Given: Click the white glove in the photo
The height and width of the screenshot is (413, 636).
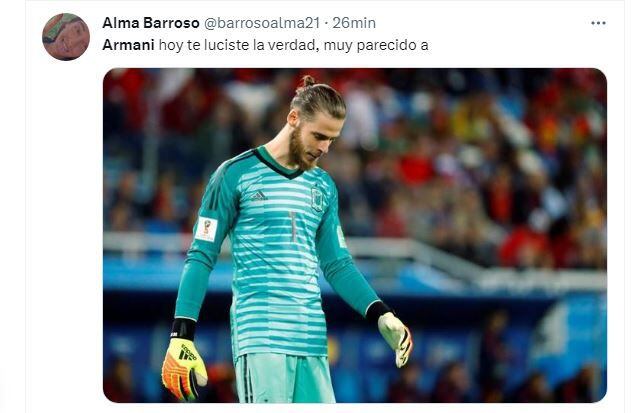Looking at the screenshot, I should tap(395, 338).
